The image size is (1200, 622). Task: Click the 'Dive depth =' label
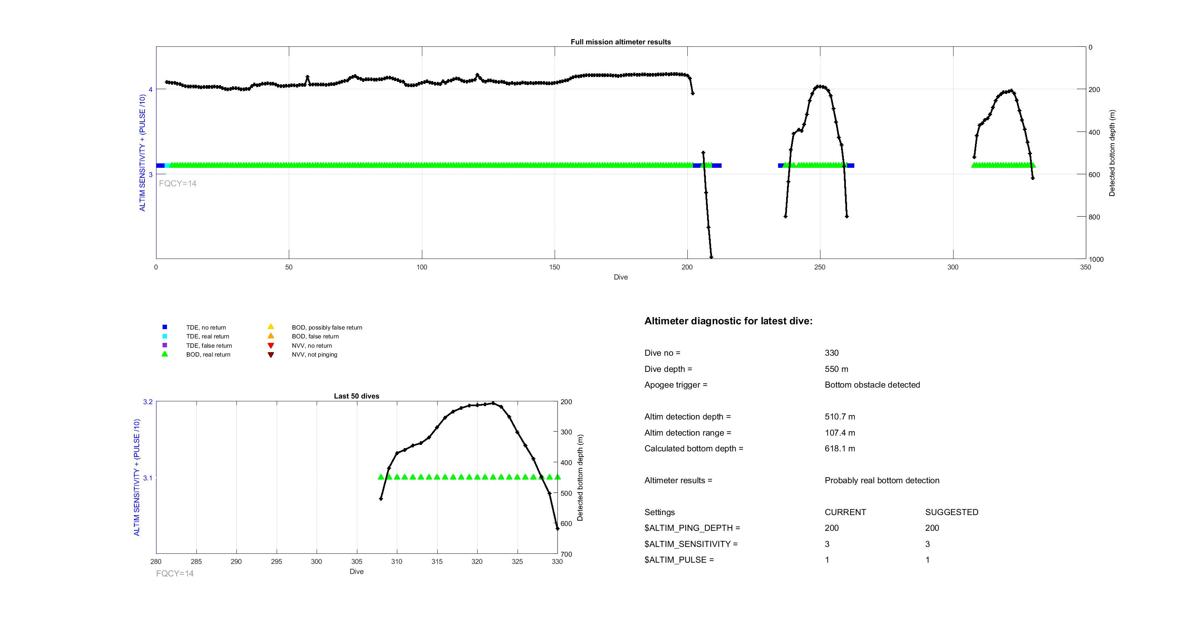pos(669,369)
